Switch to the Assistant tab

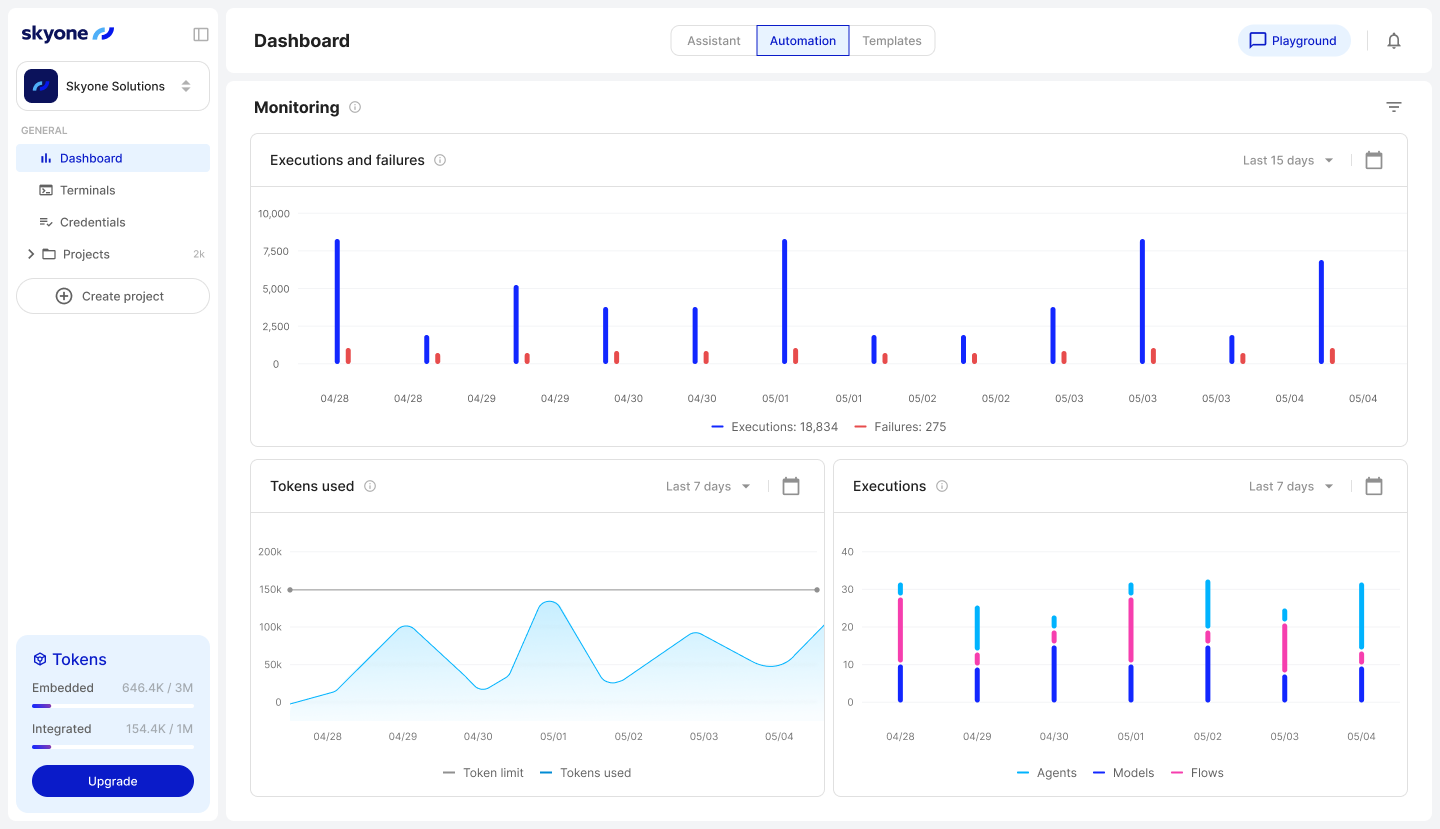714,41
